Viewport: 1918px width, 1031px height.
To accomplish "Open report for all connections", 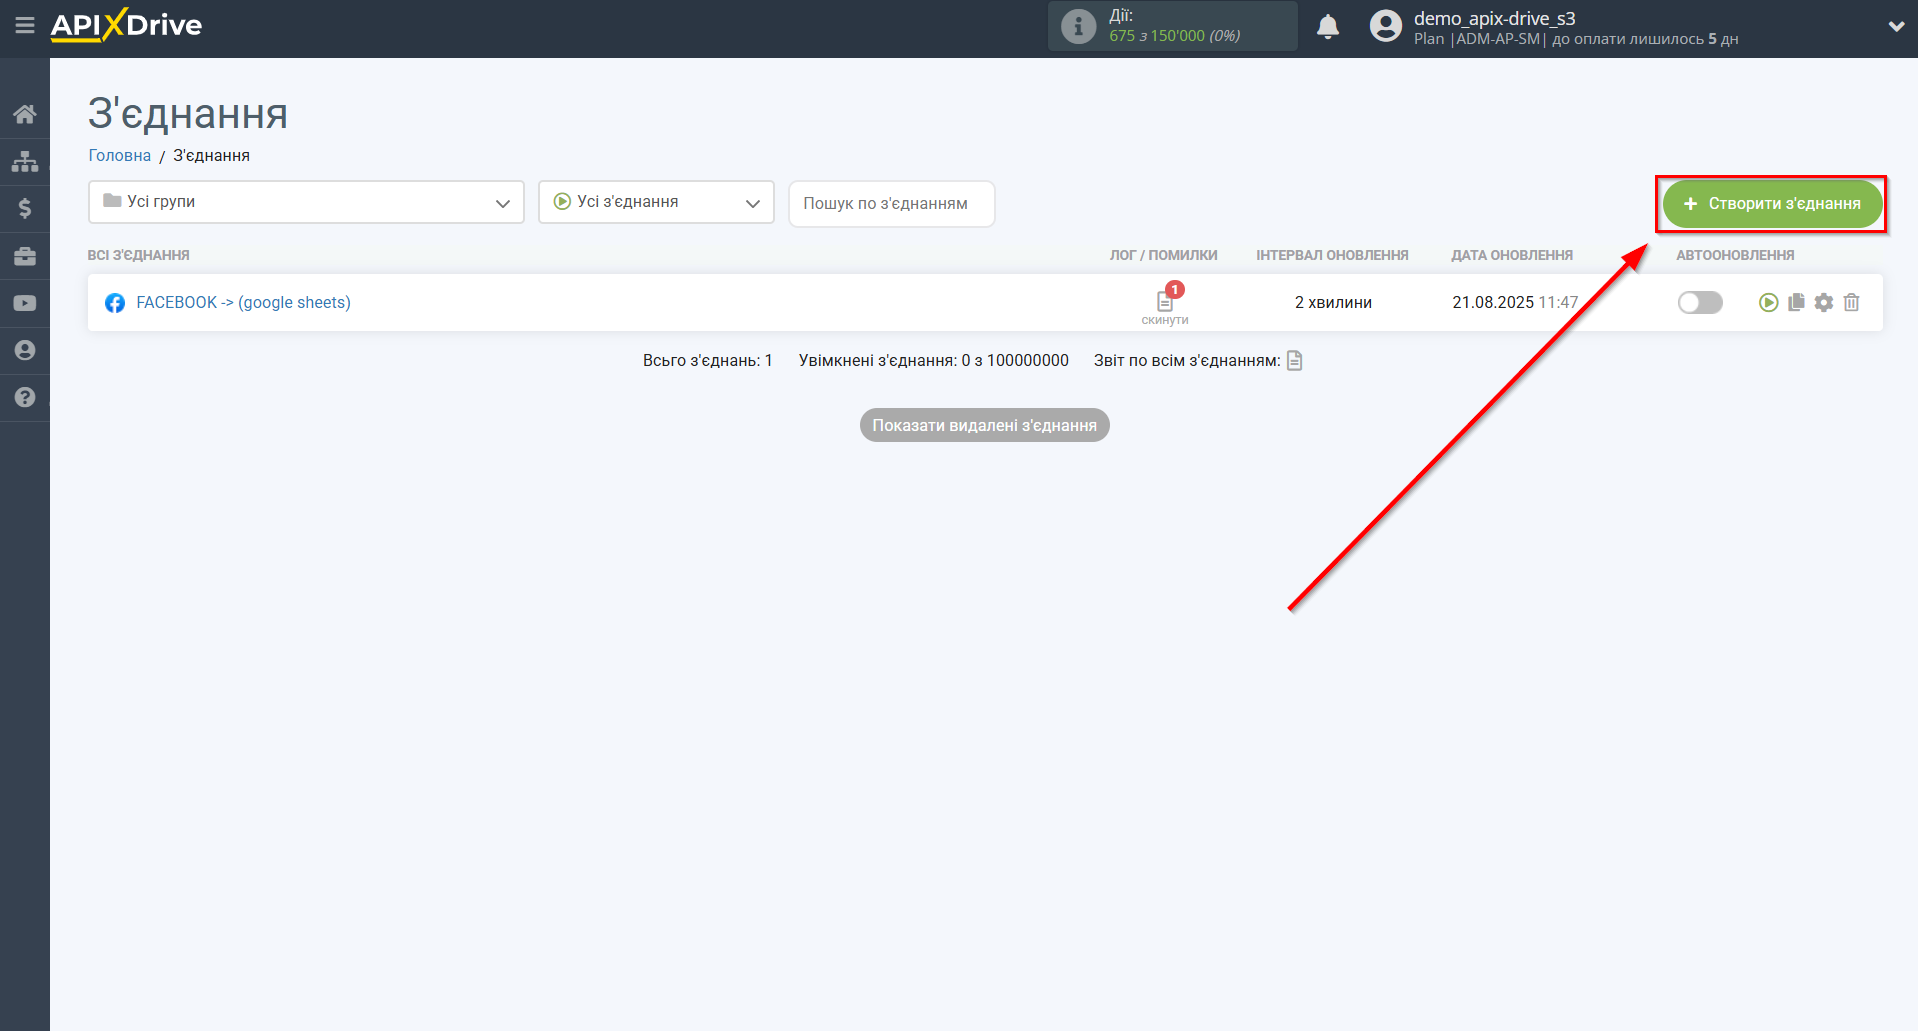I will [x=1295, y=360].
